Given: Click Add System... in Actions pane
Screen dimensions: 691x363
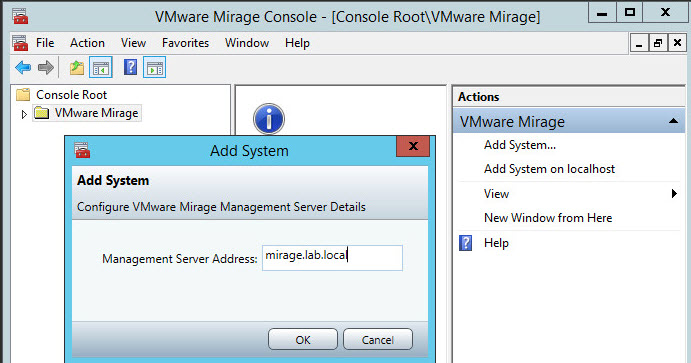Looking at the screenshot, I should (520, 145).
